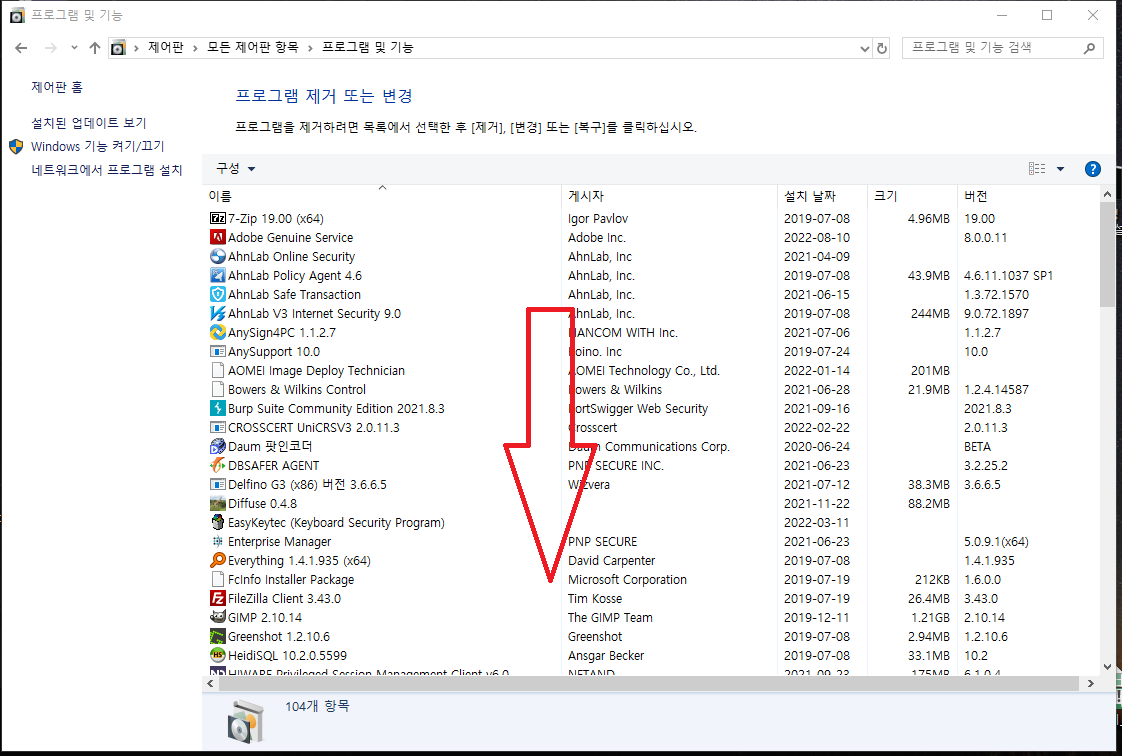Click the blue help question mark
This screenshot has height=756, width=1122.
point(1092,168)
